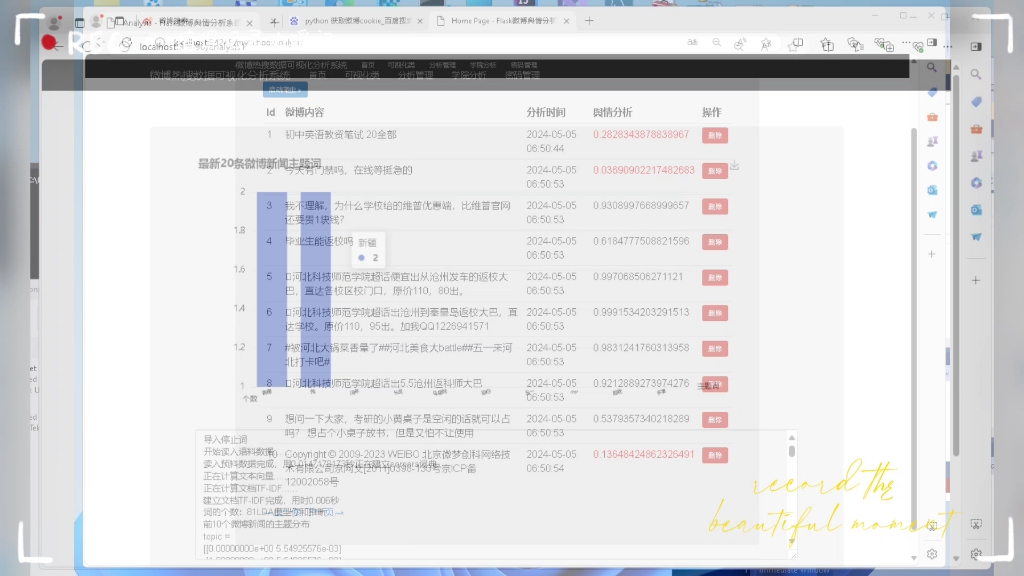This screenshot has width=1024, height=576.
Task: Switch to Home Page - Flask browser tab
Action: [503, 21]
